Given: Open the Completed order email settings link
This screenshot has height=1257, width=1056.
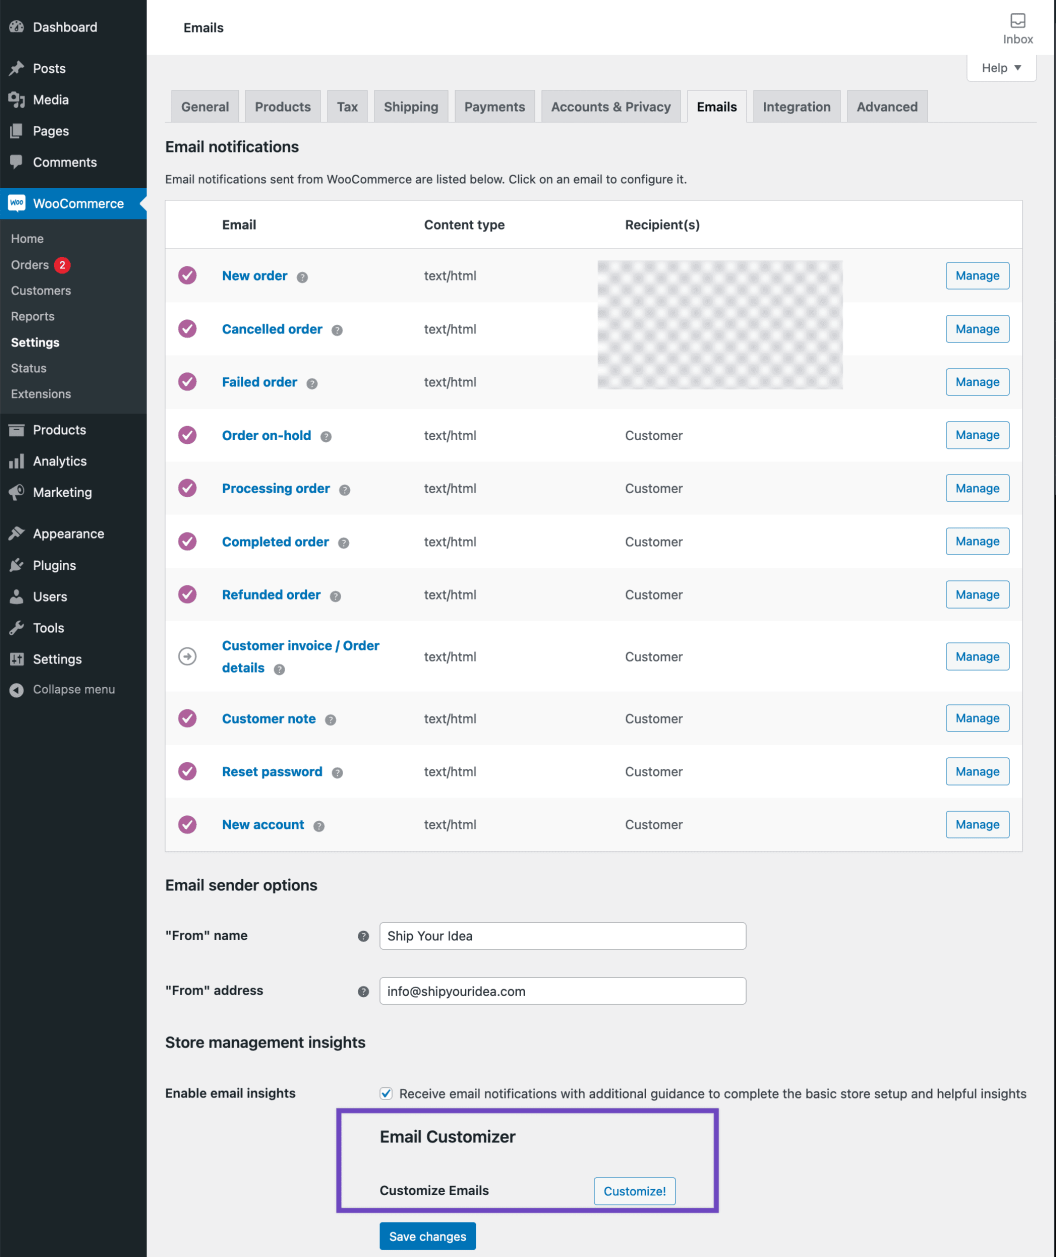Looking at the screenshot, I should pyautogui.click(x=275, y=541).
